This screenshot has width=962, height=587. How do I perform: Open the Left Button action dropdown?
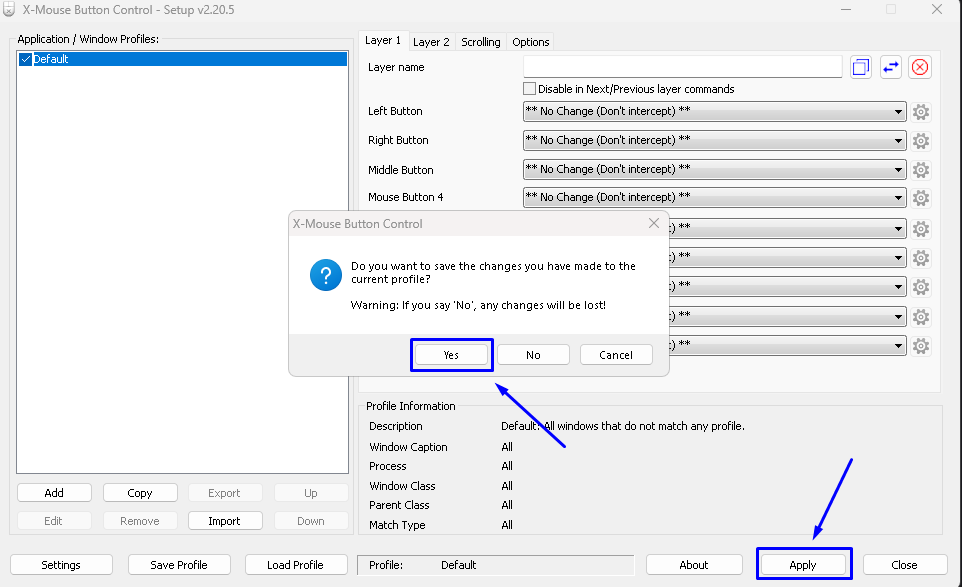(714, 111)
